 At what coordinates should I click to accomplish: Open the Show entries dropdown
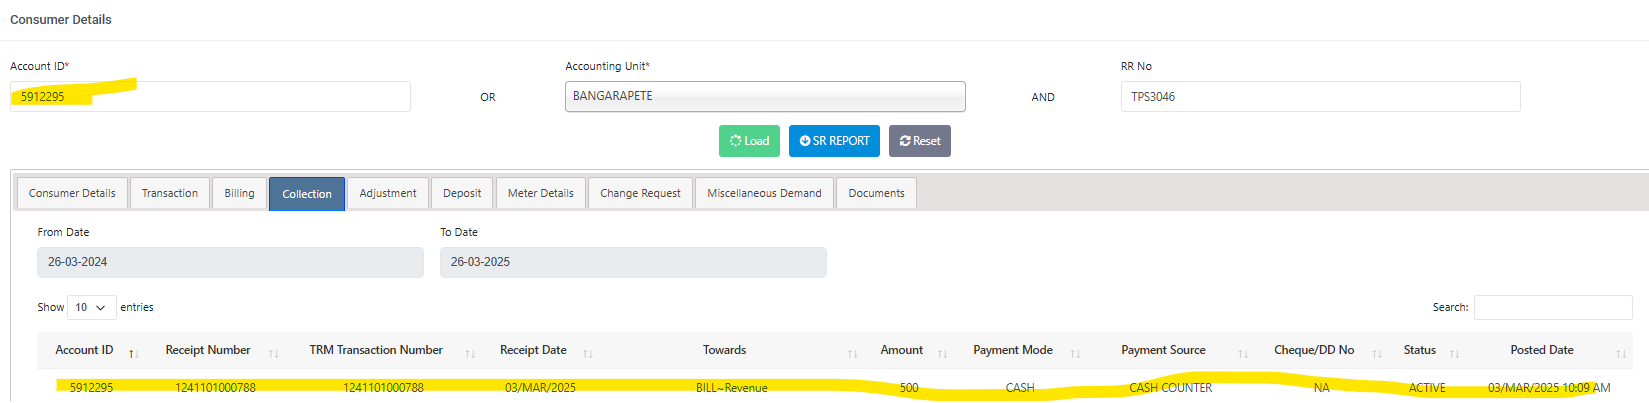(x=91, y=307)
